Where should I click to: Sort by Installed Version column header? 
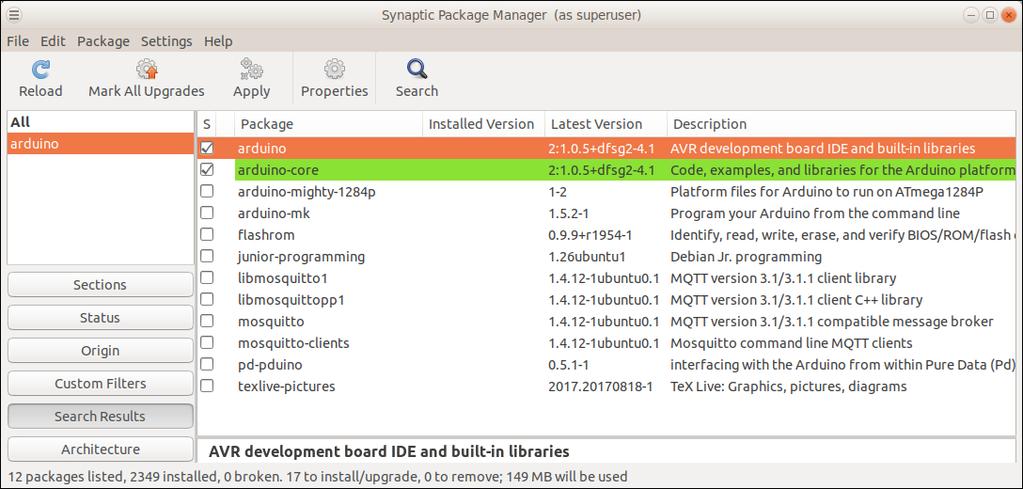click(x=483, y=124)
